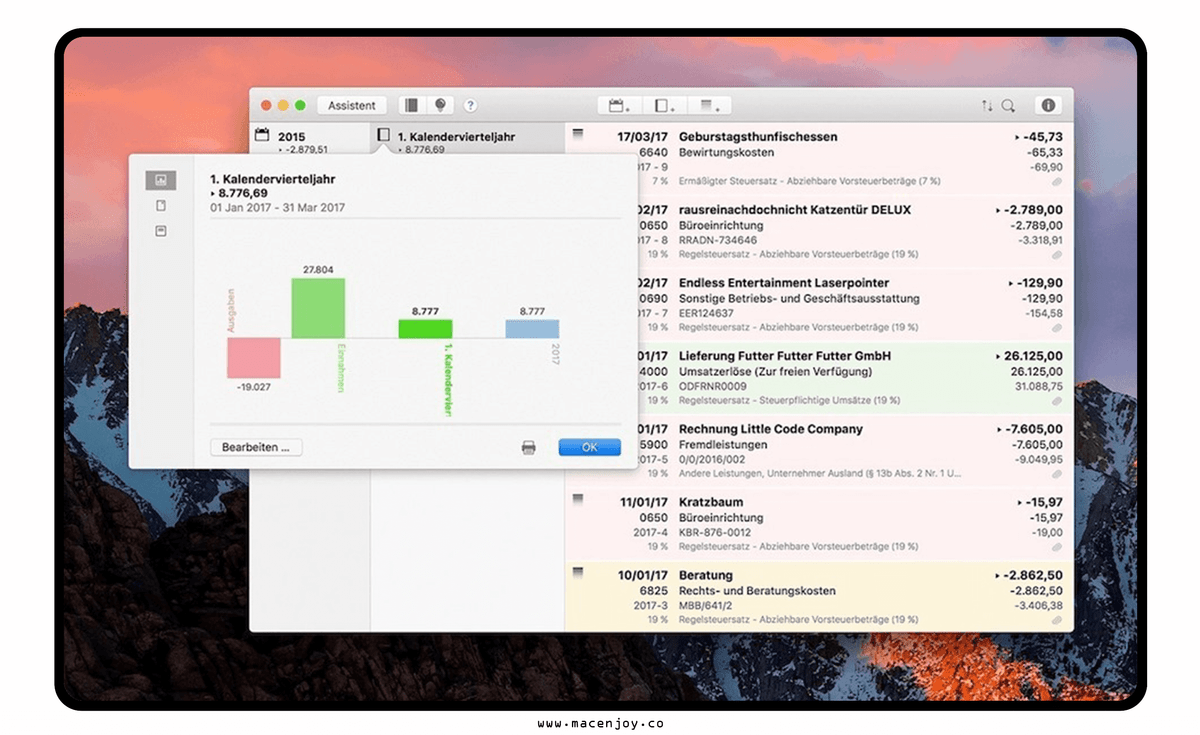
Task: Show the info inspector icon
Action: 1048,105
